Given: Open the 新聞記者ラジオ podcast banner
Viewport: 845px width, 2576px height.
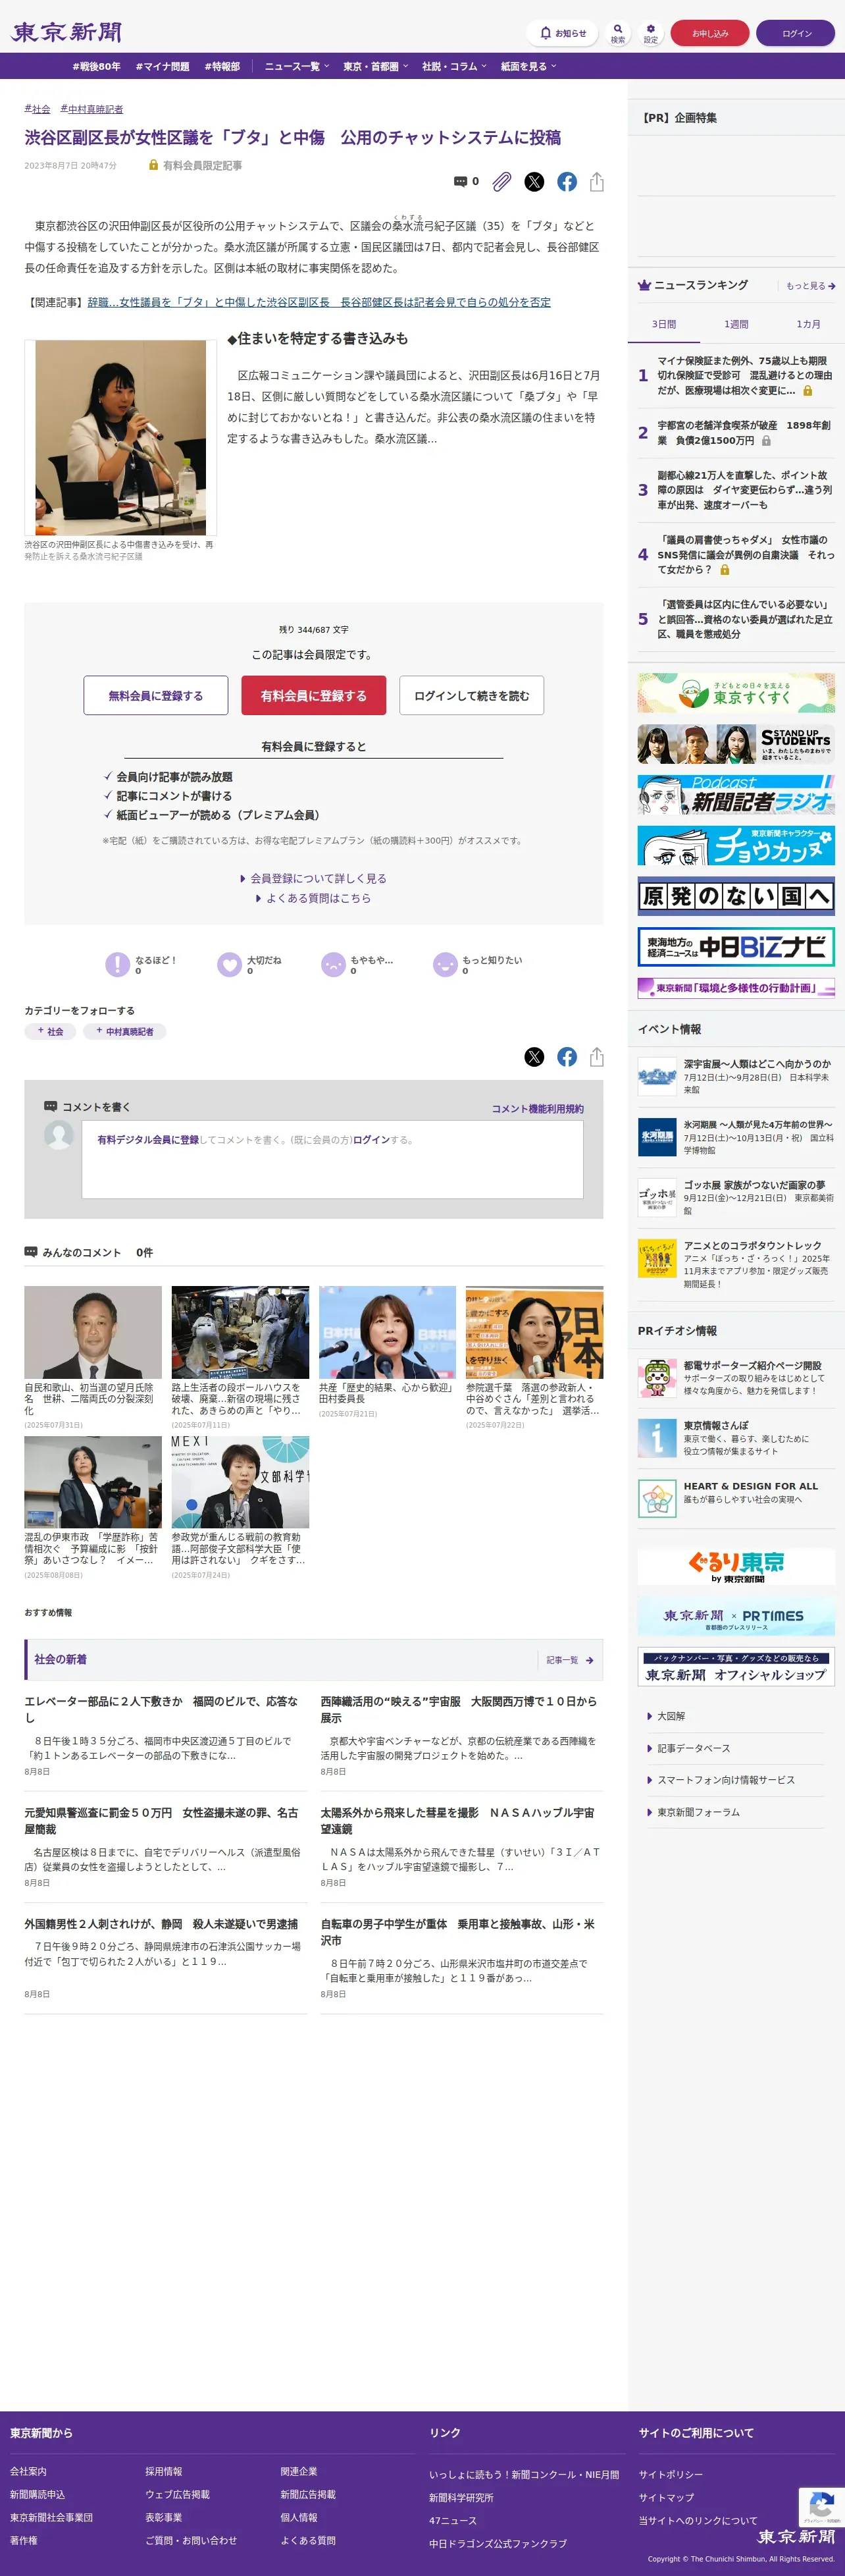Looking at the screenshot, I should pos(736,795).
